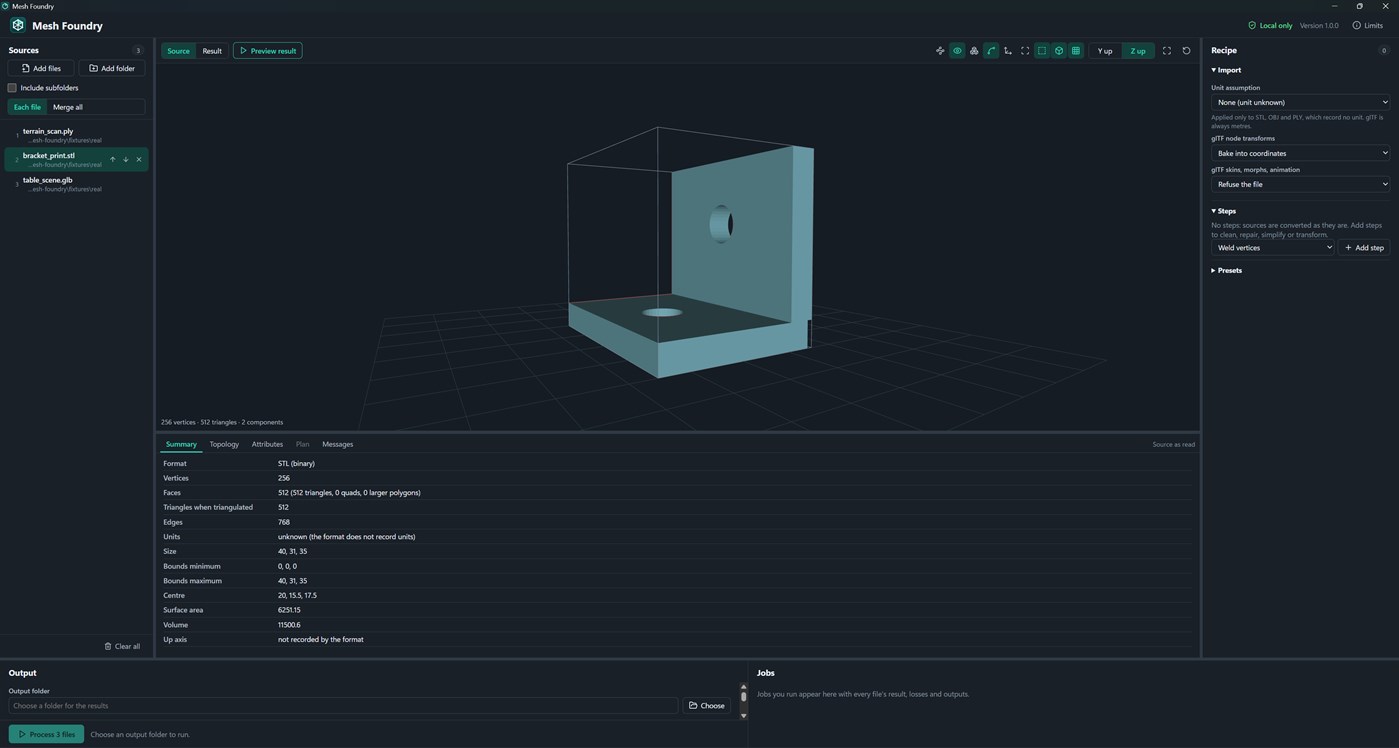The height and width of the screenshot is (748, 1399).
Task: Click the Local only shield indicator
Action: point(1270,25)
